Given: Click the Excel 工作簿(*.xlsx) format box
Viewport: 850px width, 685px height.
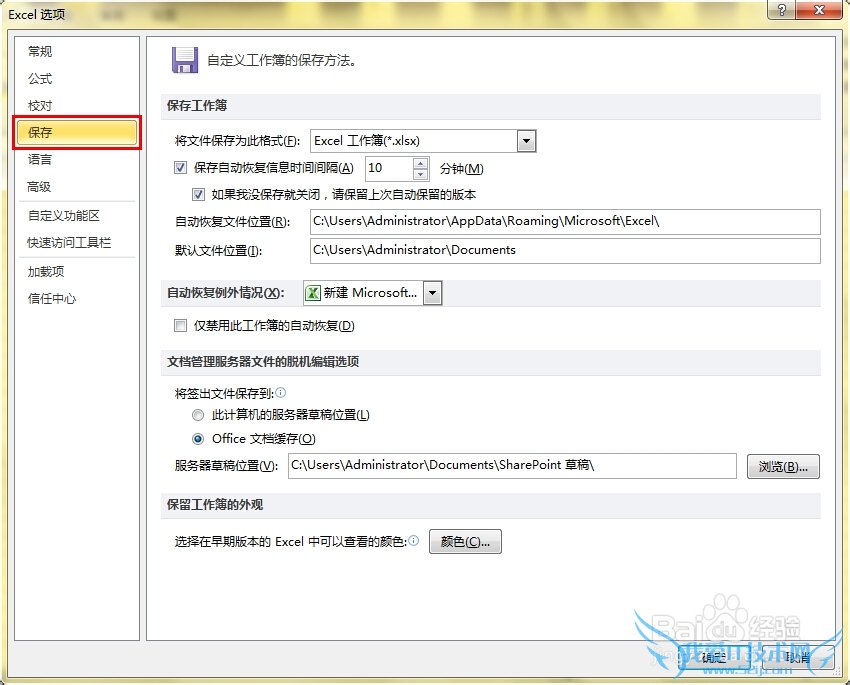Looking at the screenshot, I should pos(414,141).
